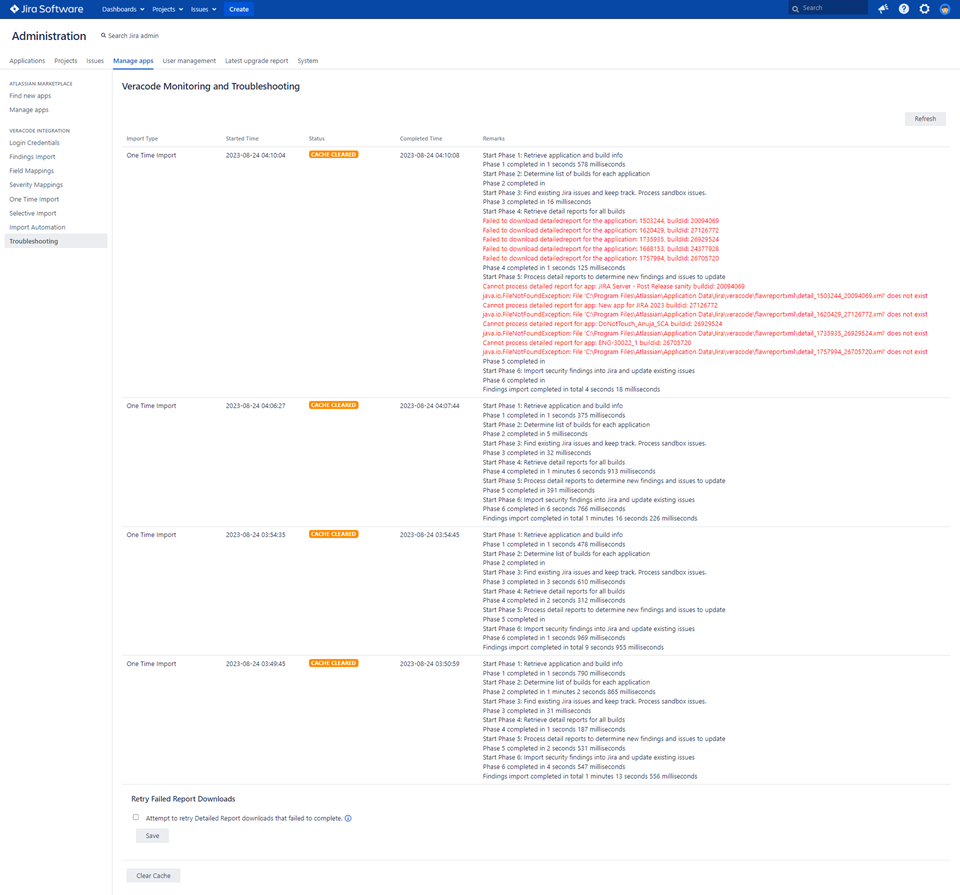
Task: Switch to the Issues admin tab
Action: (x=95, y=61)
